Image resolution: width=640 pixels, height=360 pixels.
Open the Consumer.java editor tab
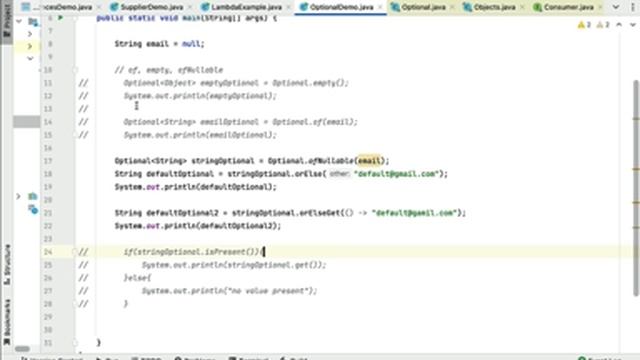(x=568, y=7)
